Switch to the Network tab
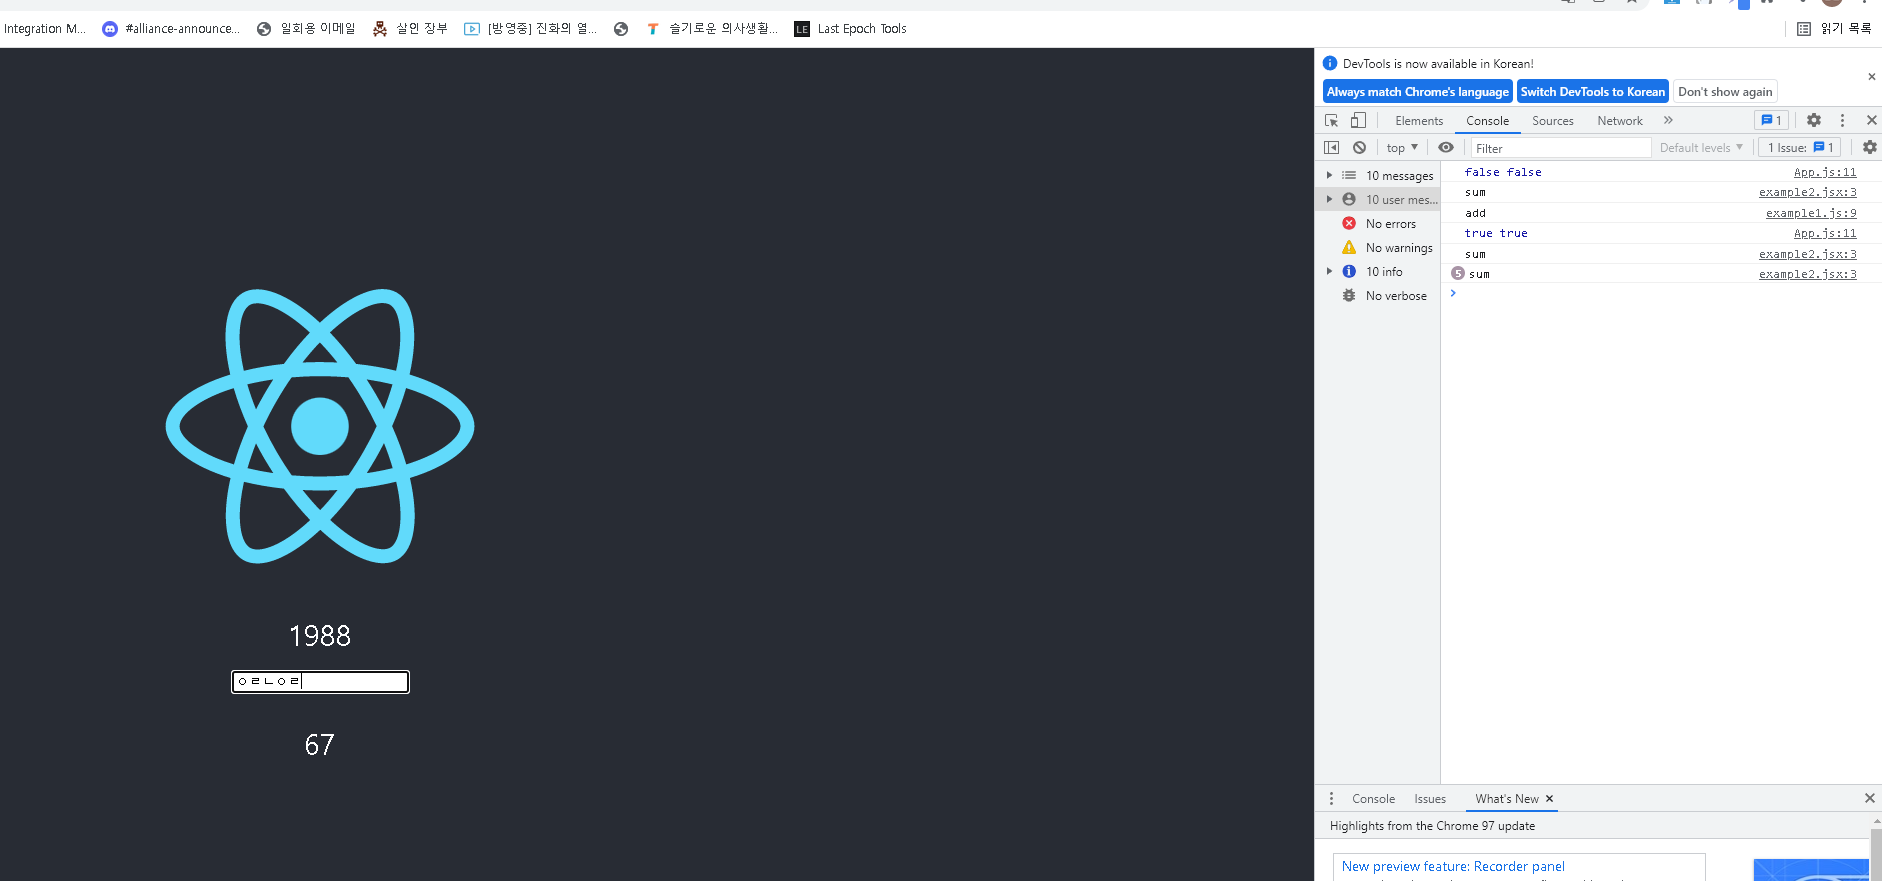The image size is (1882, 881). pyautogui.click(x=1620, y=120)
